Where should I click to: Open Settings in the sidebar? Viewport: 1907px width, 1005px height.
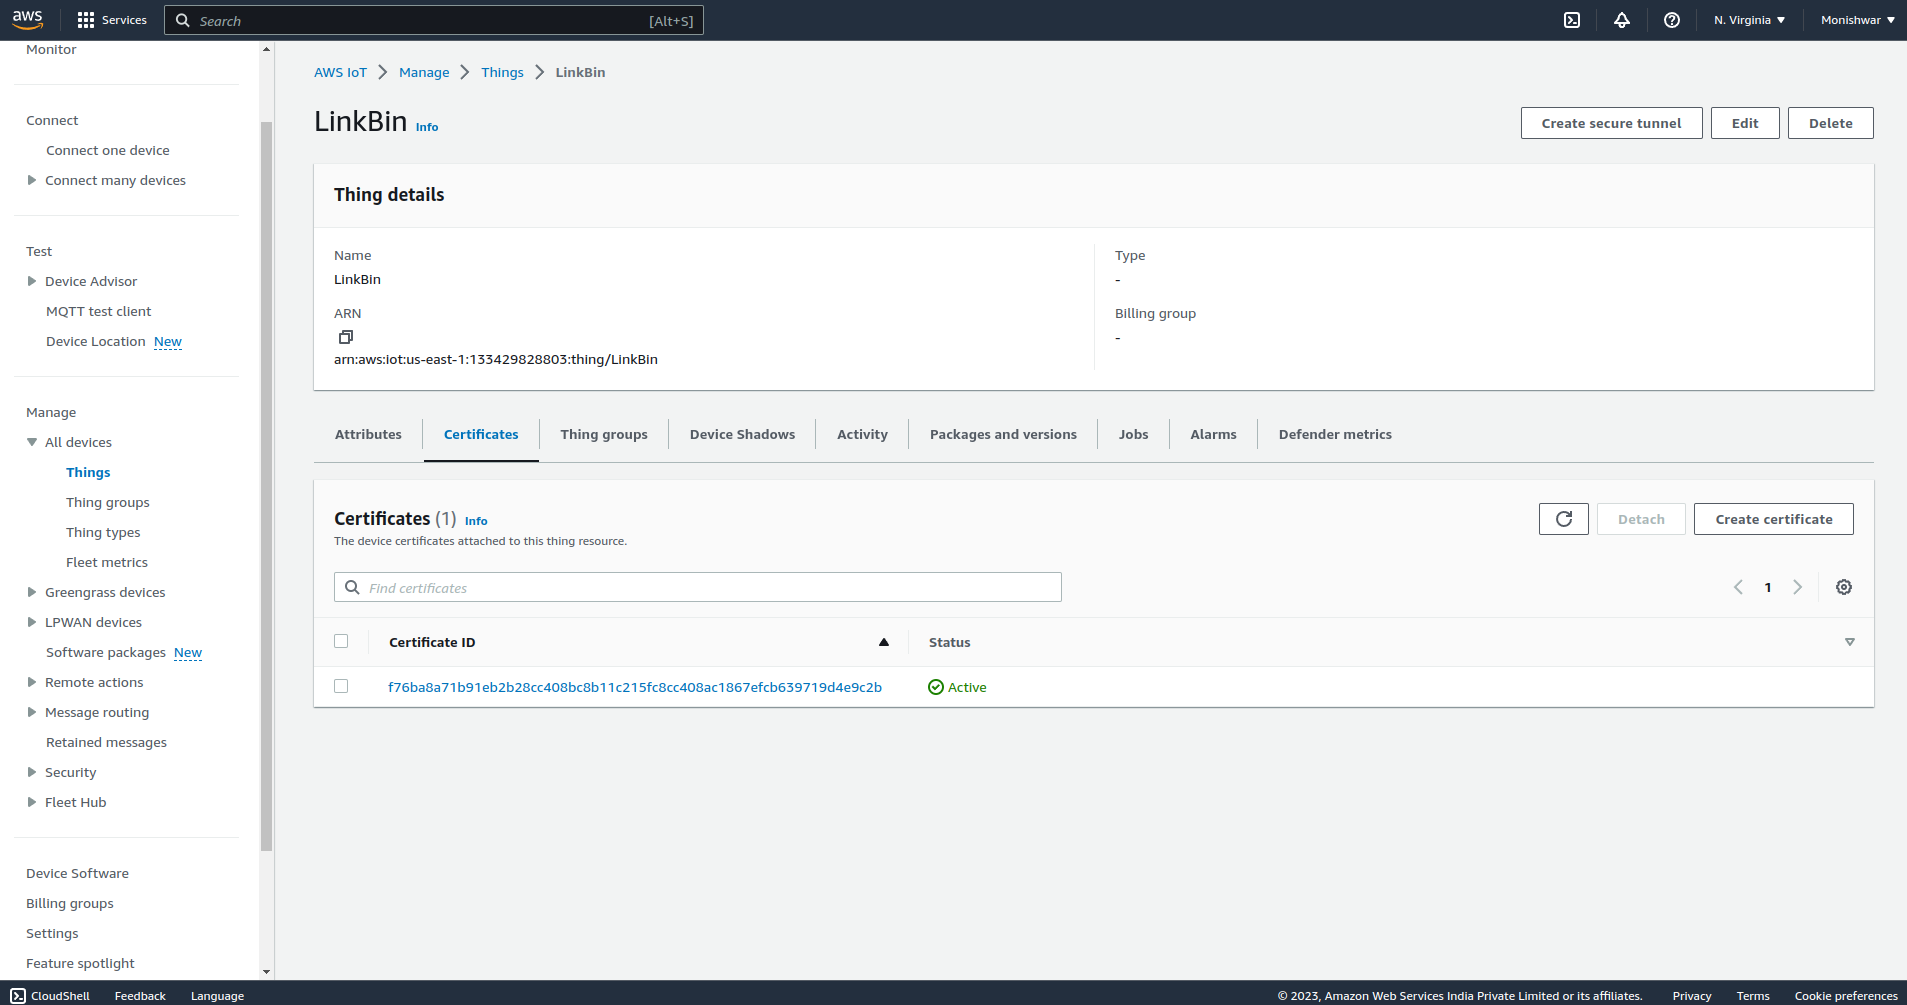point(52,933)
